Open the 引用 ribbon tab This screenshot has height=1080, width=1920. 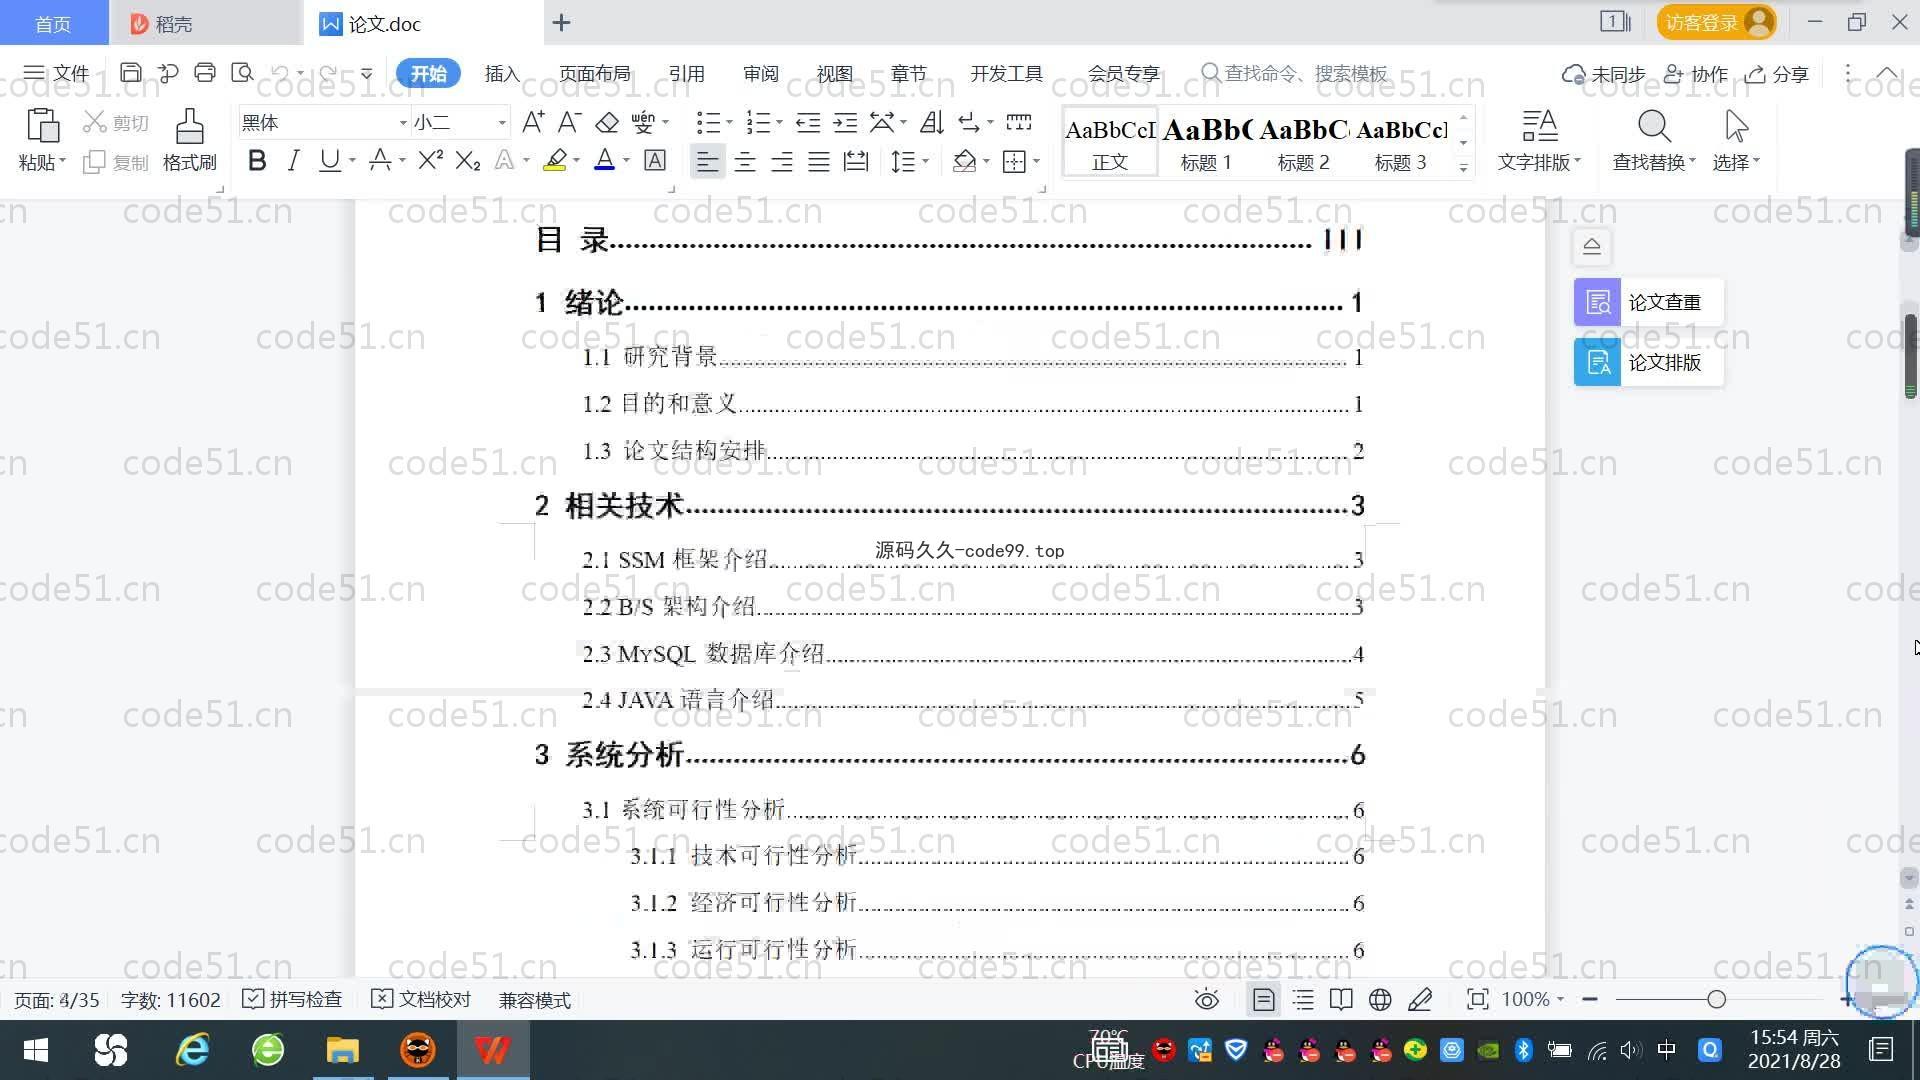[x=686, y=74]
